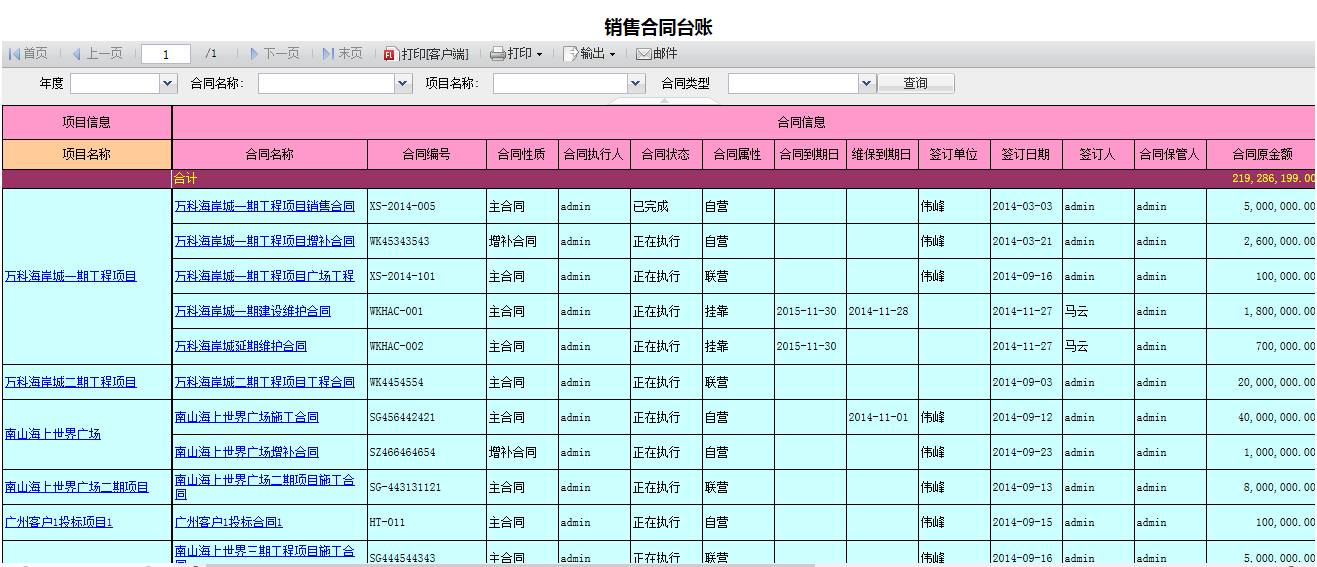Screen dimensions: 1317x567
Task: Click the 合同编号 column header
Action: (x=427, y=154)
